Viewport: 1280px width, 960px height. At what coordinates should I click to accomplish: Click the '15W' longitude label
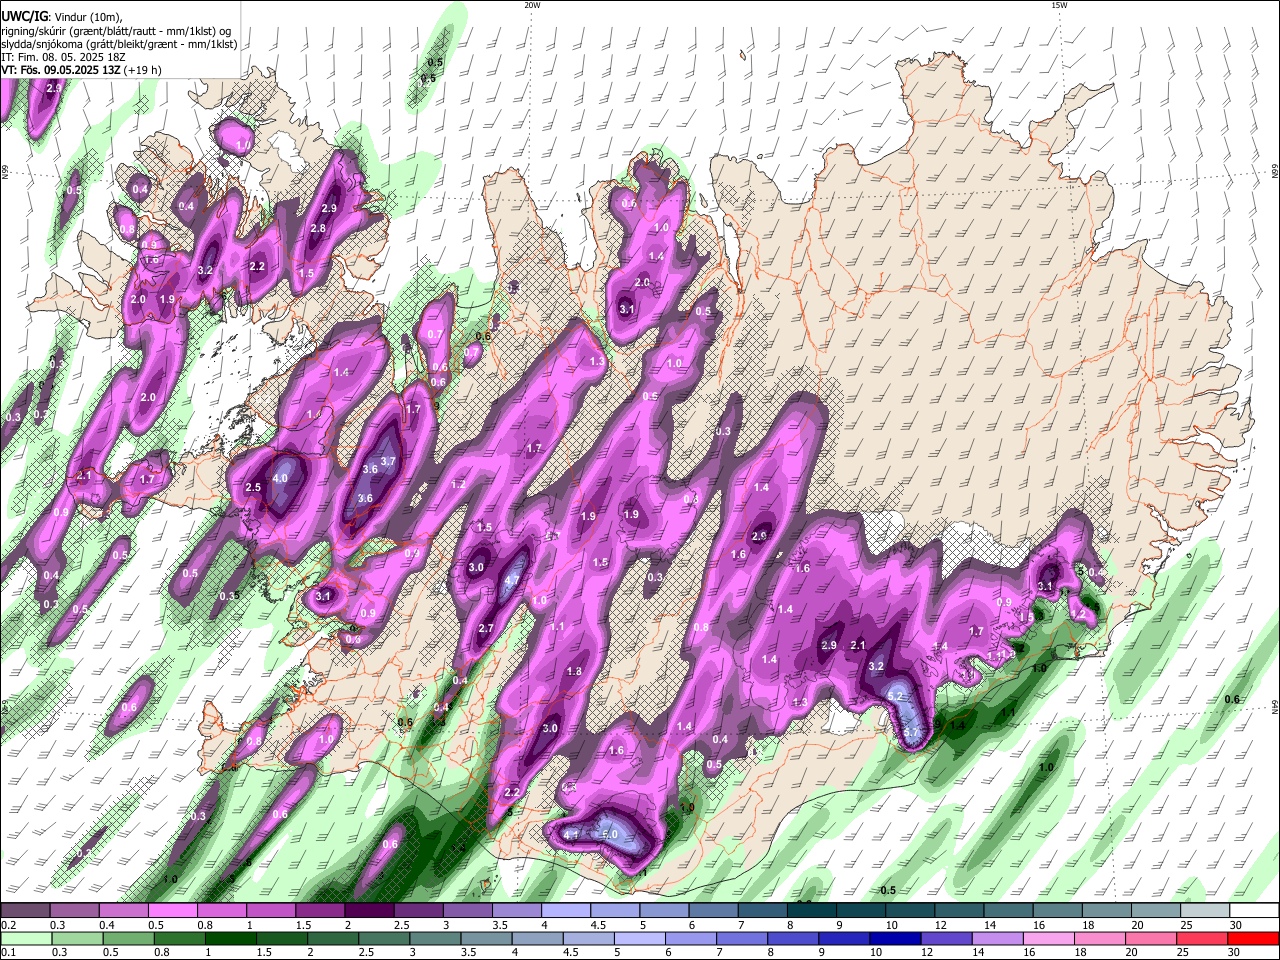[x=1059, y=5]
